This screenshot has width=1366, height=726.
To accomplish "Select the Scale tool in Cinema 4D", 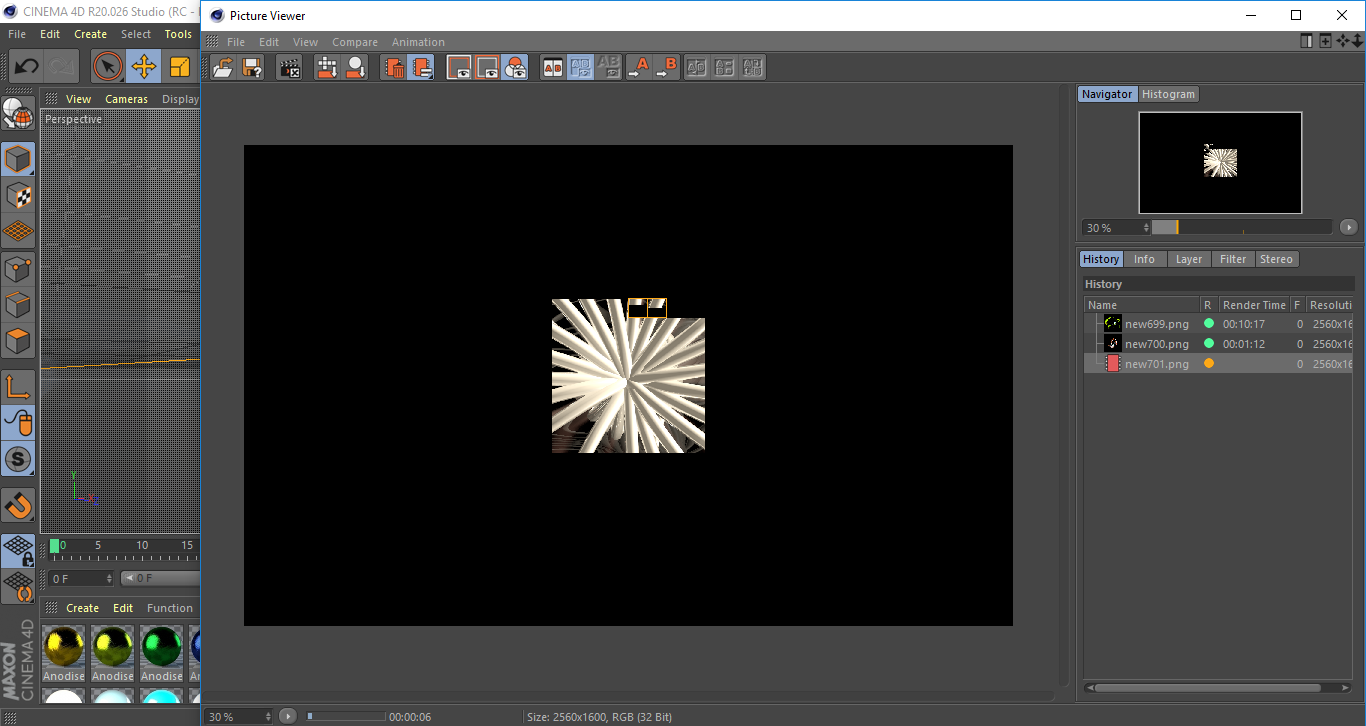I will [x=180, y=67].
